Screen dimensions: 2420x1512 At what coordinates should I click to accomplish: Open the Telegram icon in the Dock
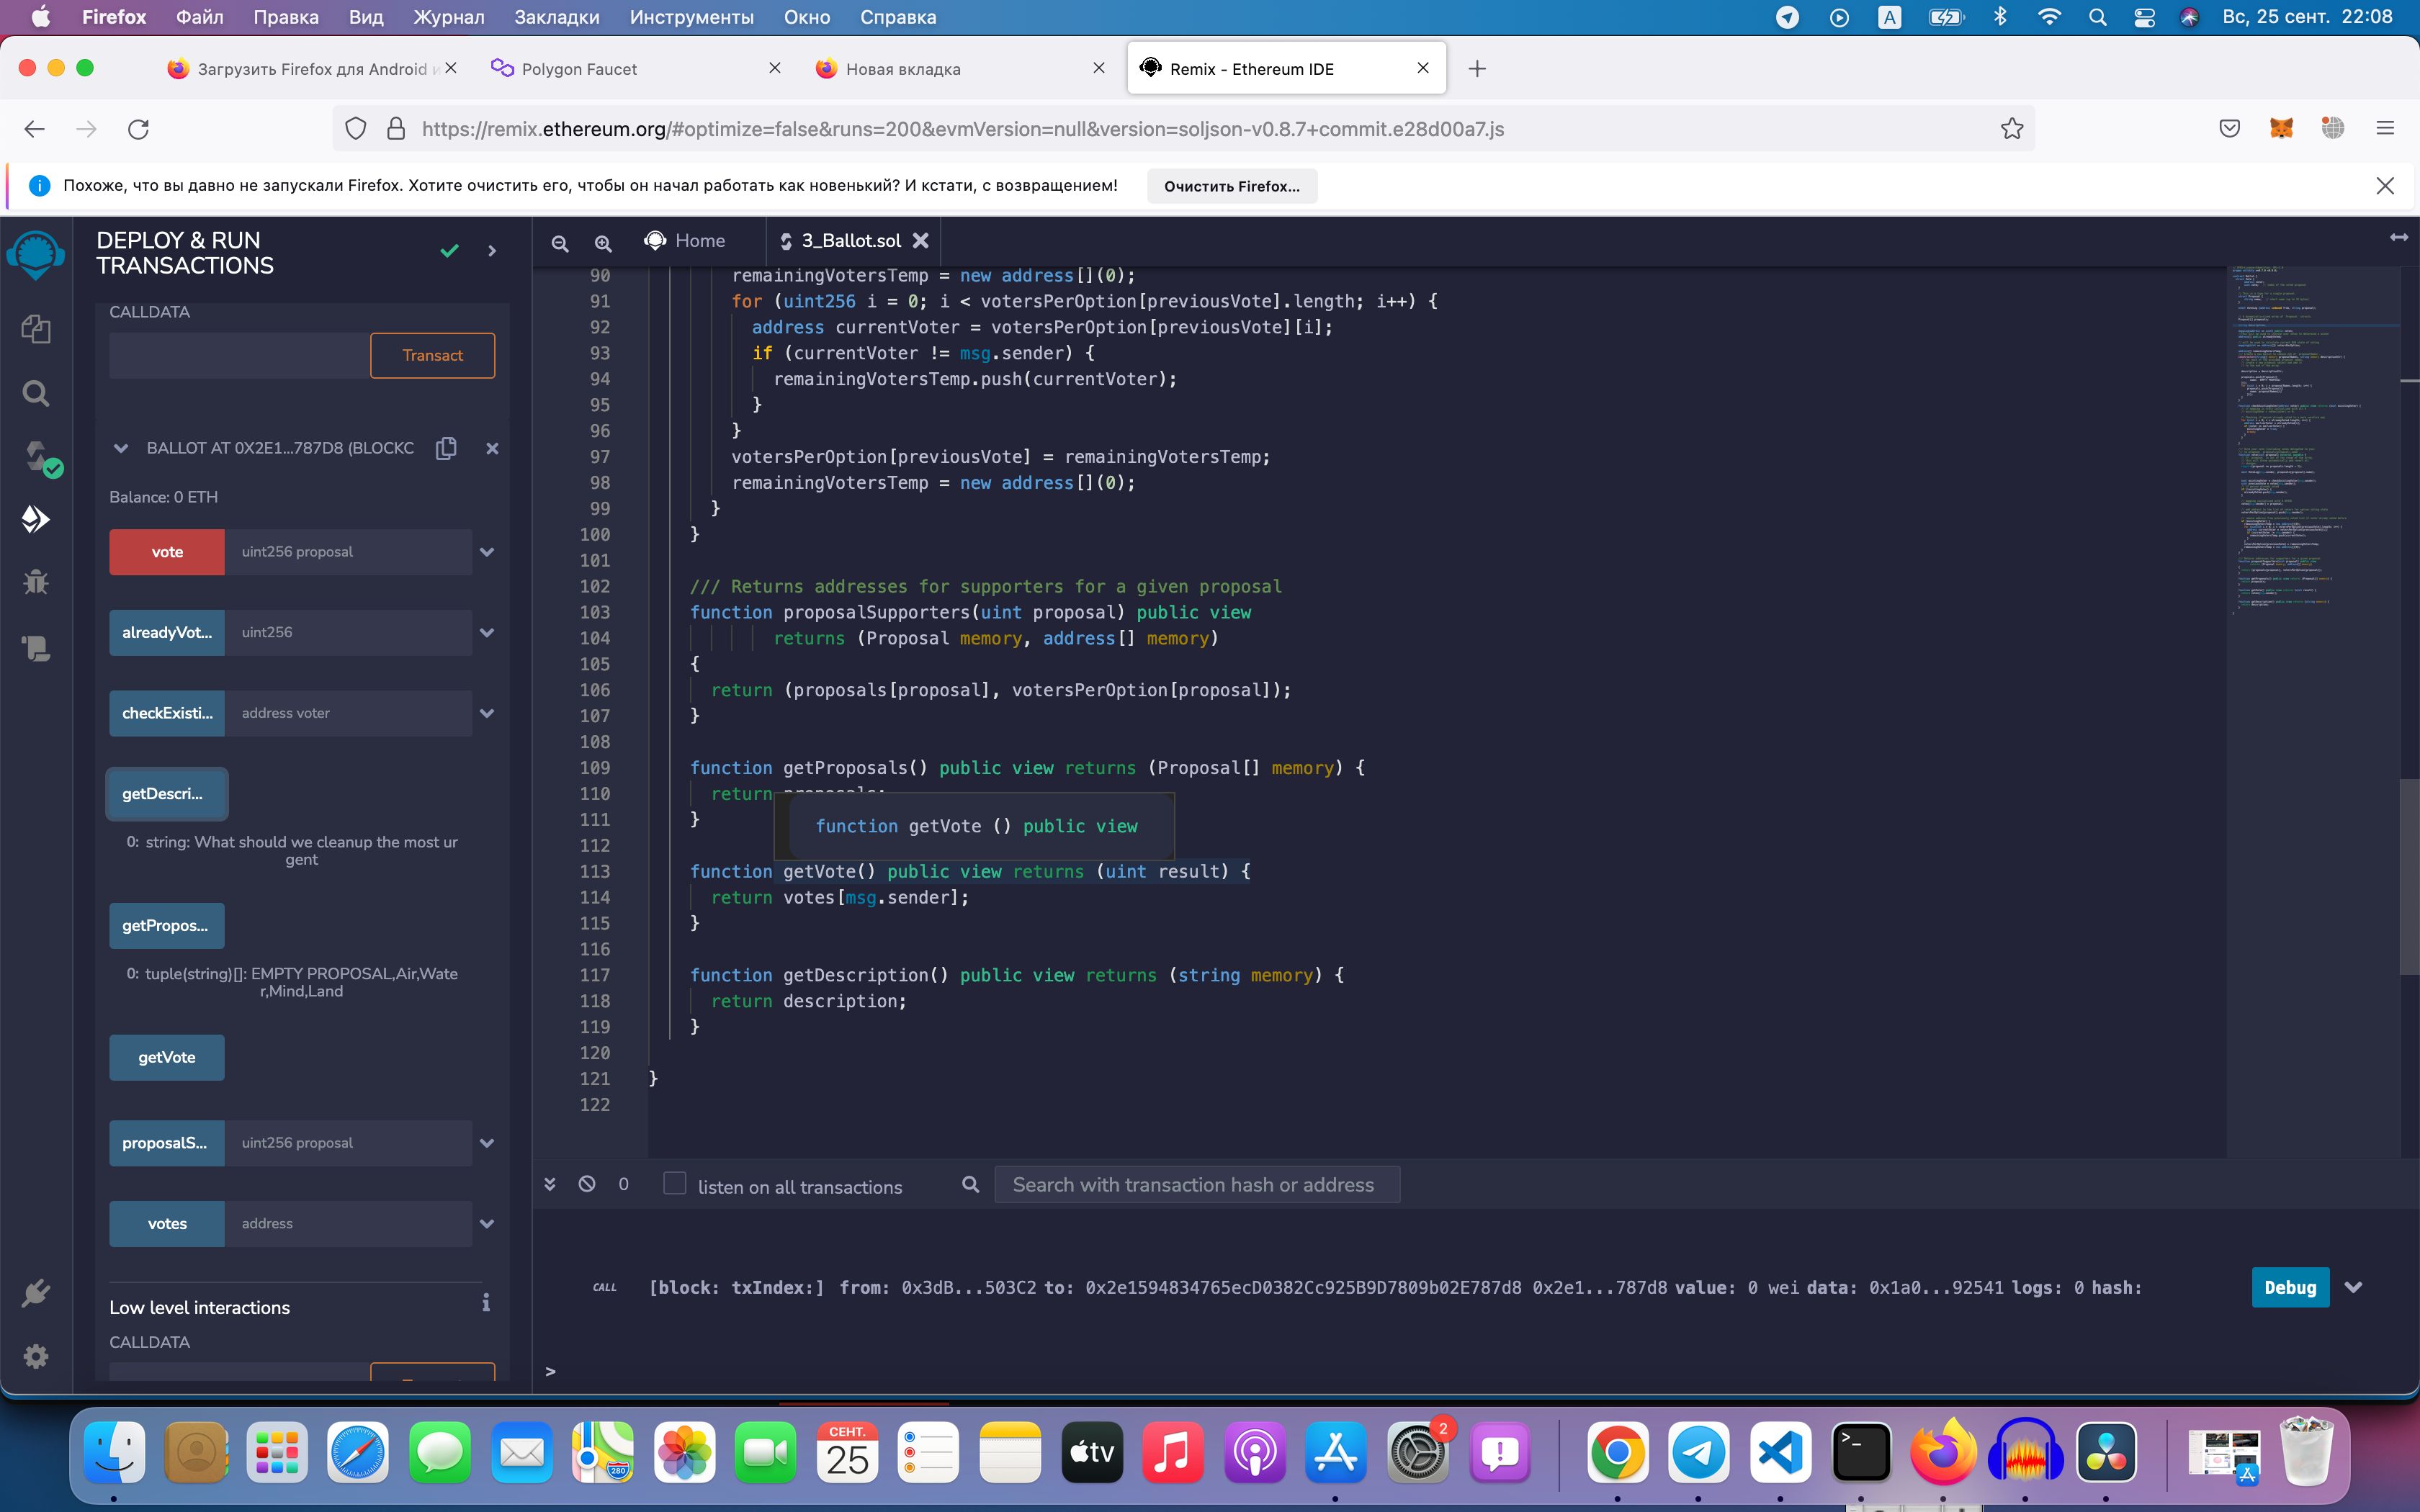[x=1698, y=1452]
